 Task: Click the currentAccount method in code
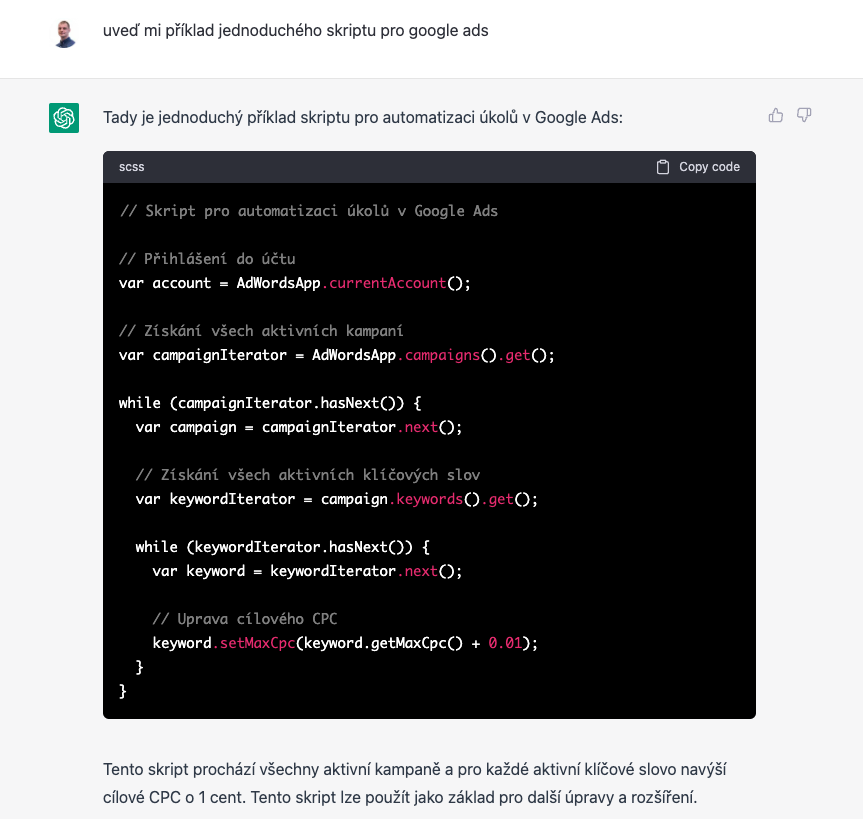384,283
